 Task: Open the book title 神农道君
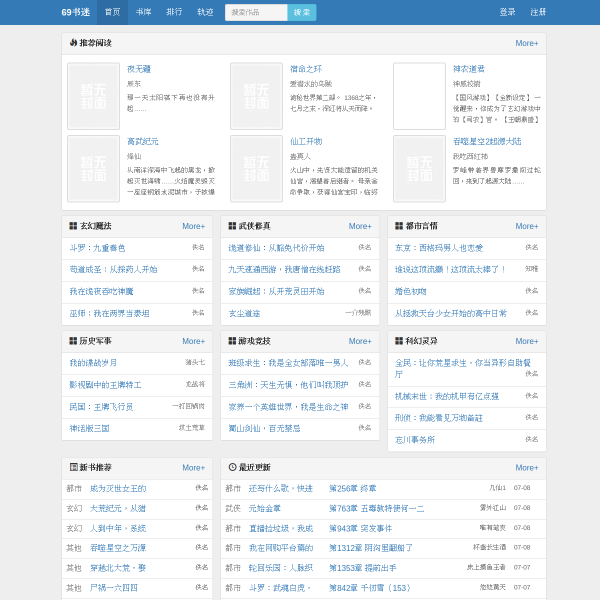click(x=469, y=69)
